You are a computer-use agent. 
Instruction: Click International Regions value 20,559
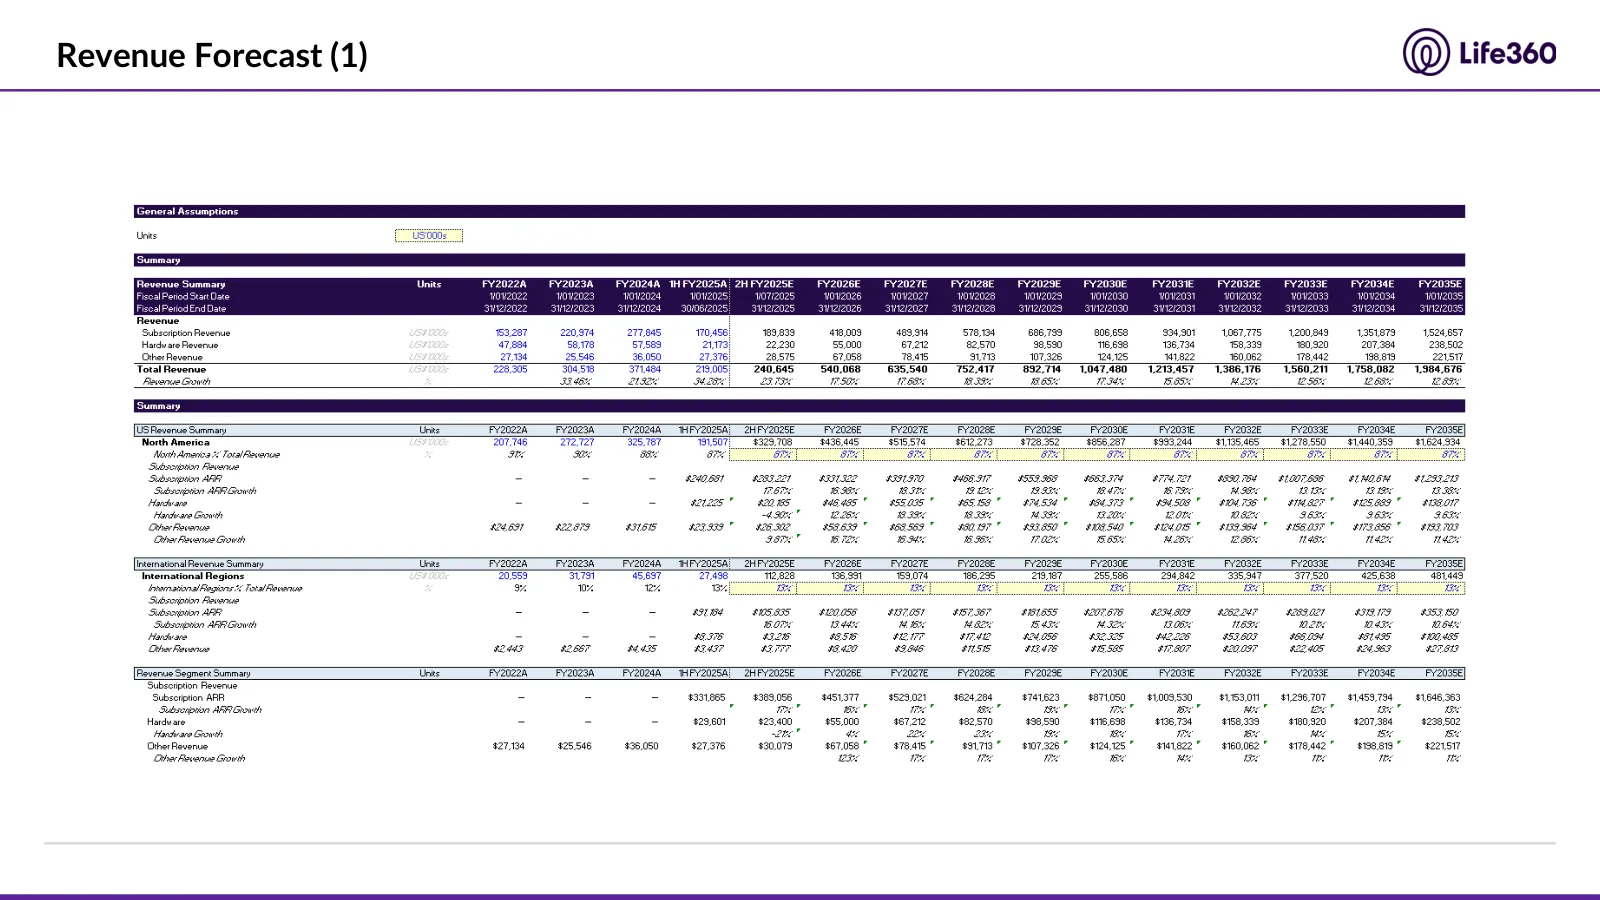click(x=513, y=576)
